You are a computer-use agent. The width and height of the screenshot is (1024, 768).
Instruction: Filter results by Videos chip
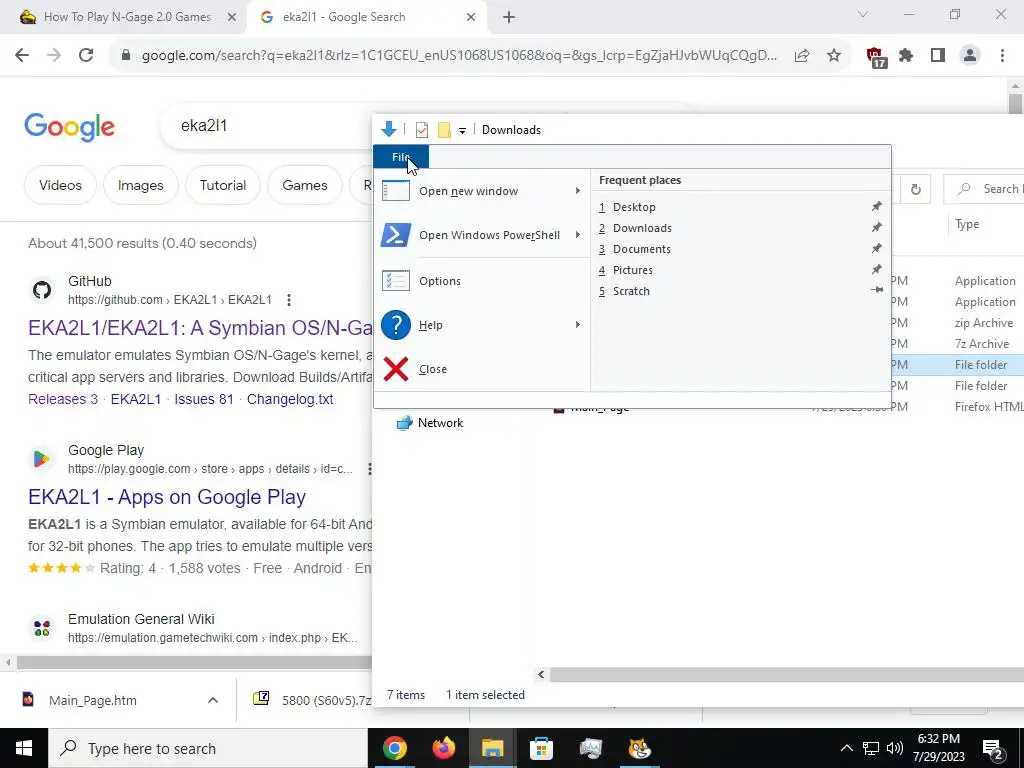(x=60, y=185)
